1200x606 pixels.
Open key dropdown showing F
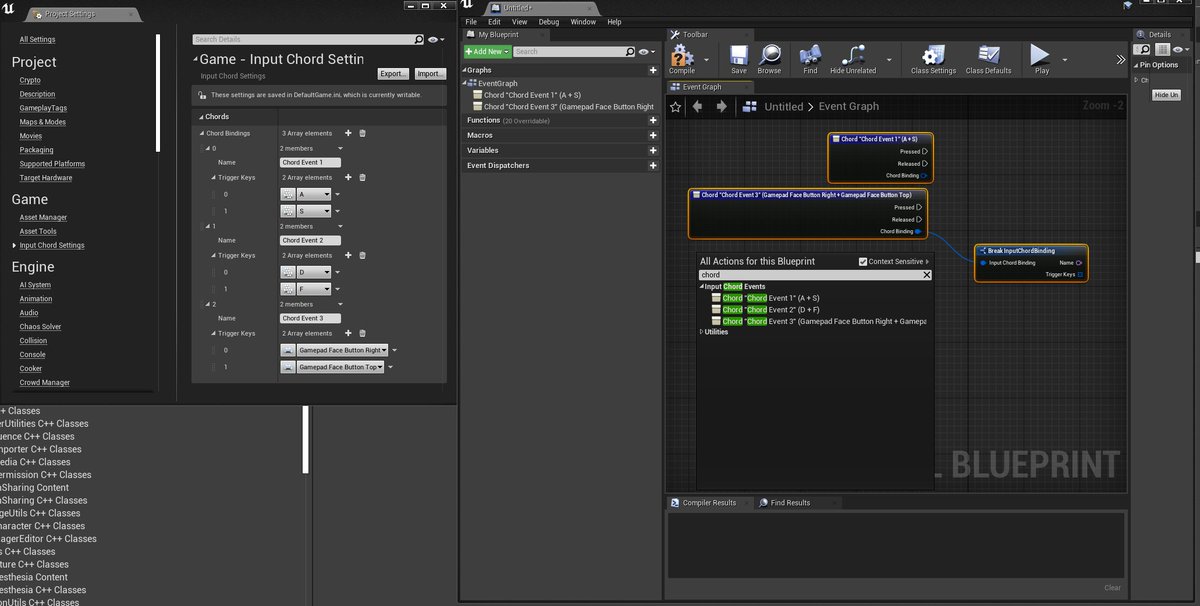pos(316,289)
